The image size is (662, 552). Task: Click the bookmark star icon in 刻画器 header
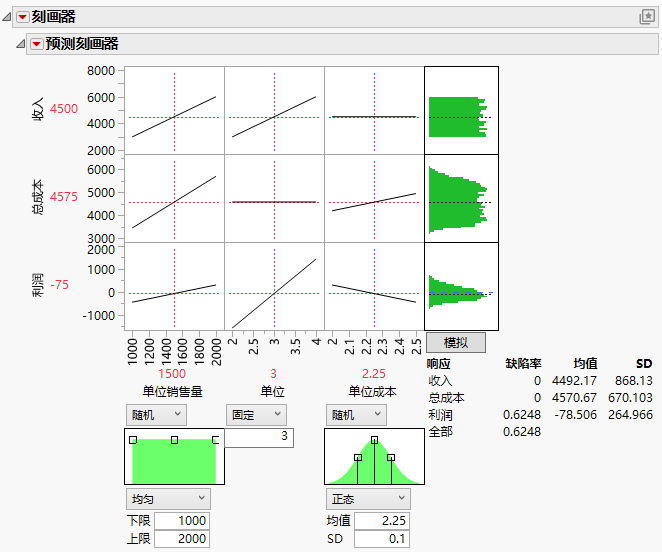646,17
